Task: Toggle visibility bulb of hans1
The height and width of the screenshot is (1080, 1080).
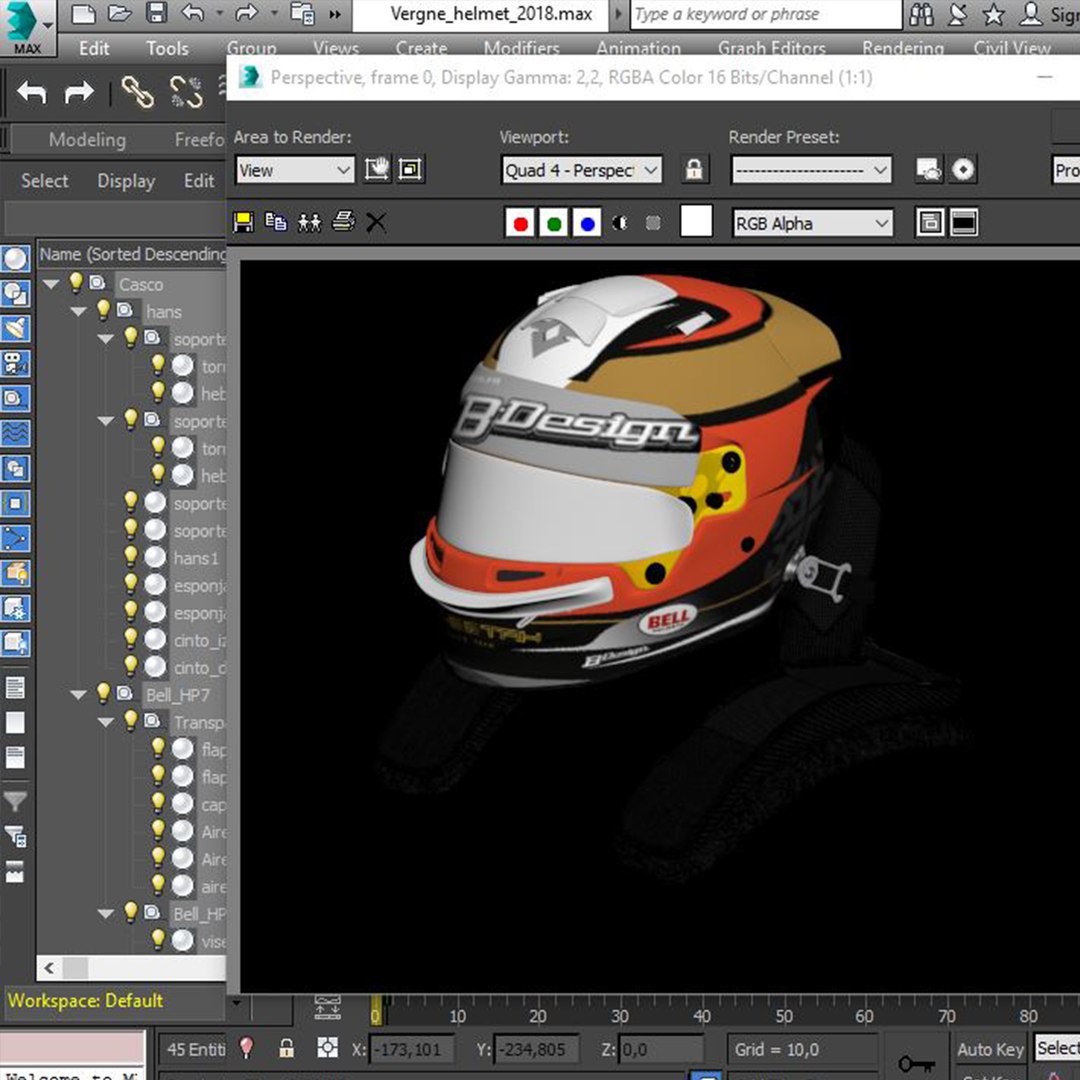Action: click(131, 557)
